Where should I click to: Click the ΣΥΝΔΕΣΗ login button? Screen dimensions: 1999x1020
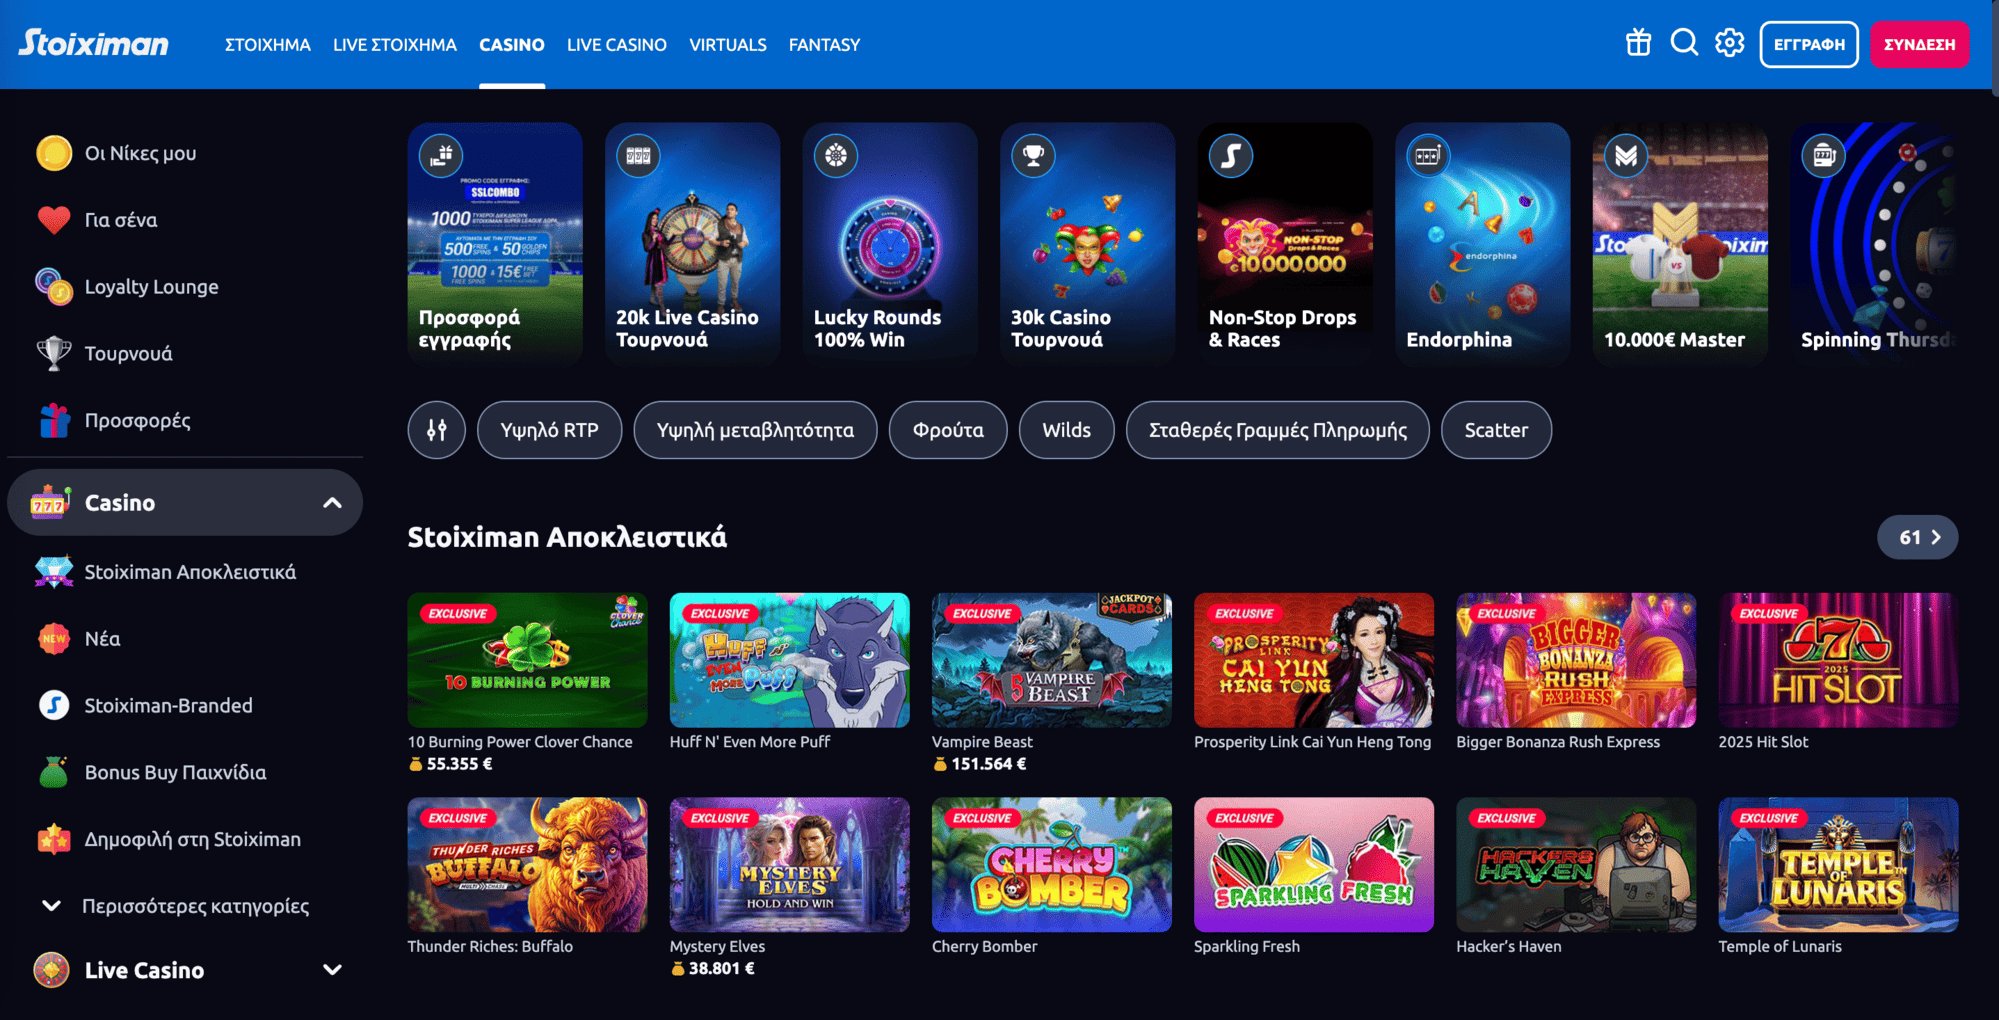[1919, 44]
